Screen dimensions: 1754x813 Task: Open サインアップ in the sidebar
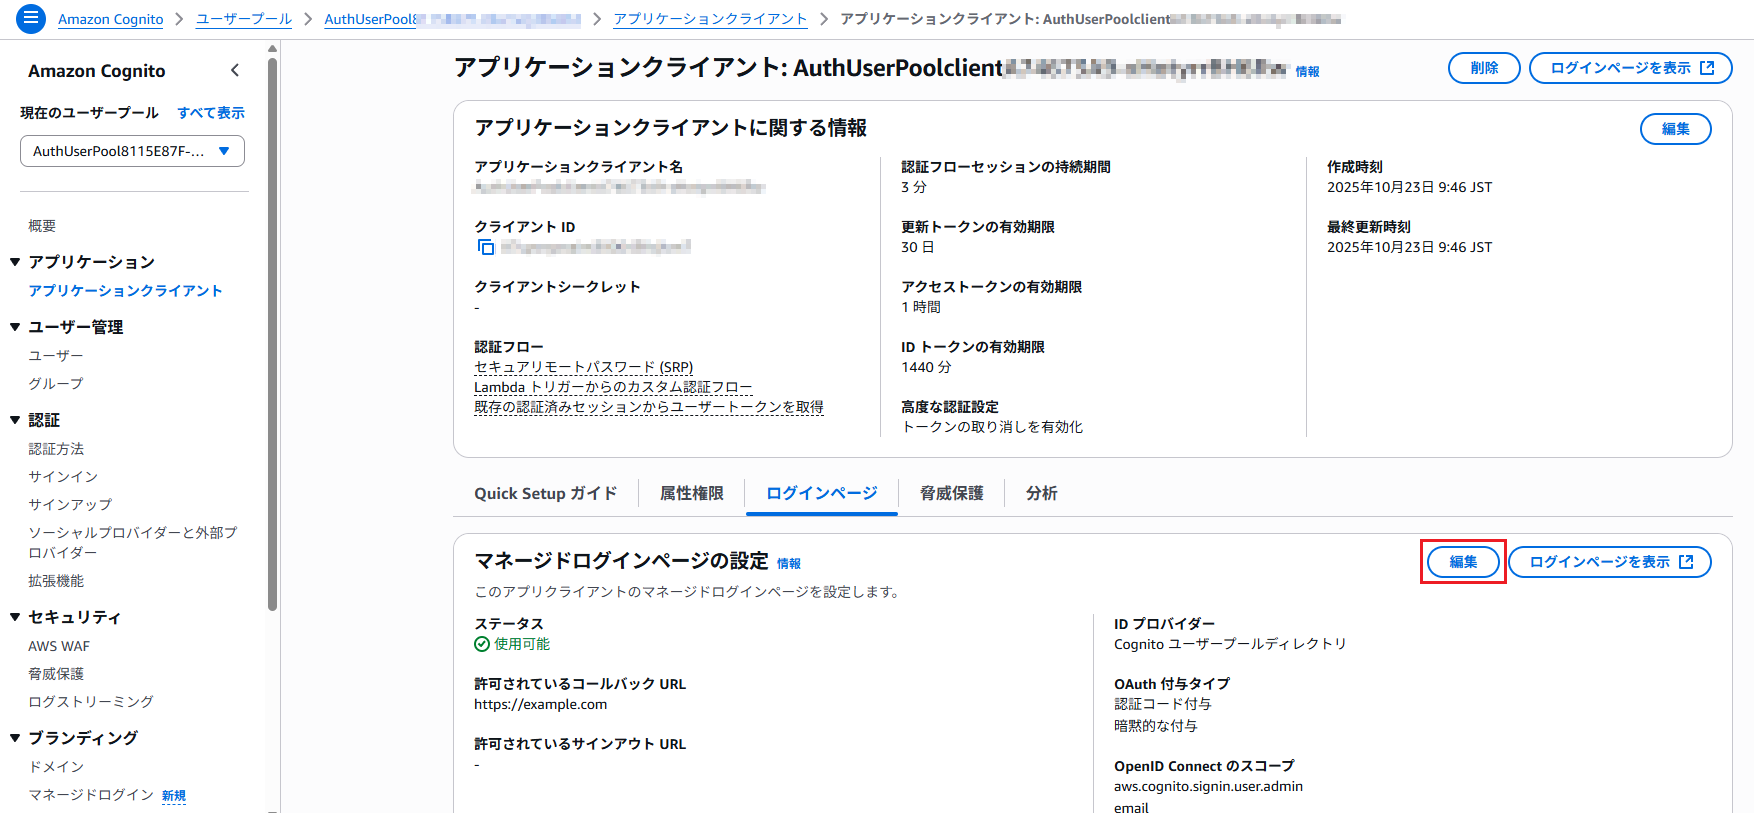click(70, 505)
